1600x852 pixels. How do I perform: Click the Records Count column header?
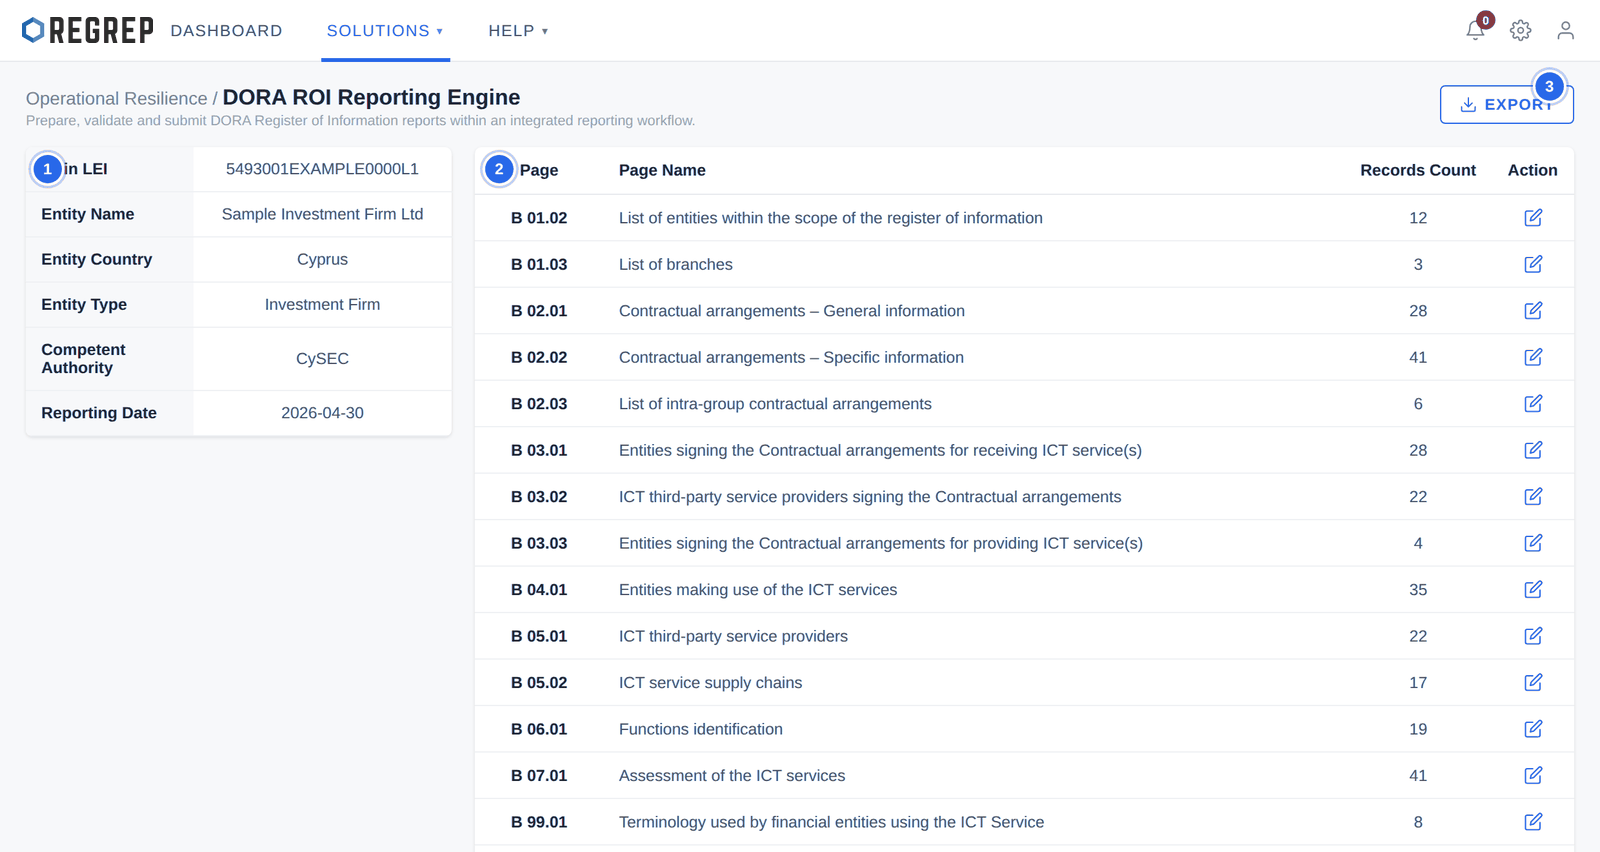1417,170
